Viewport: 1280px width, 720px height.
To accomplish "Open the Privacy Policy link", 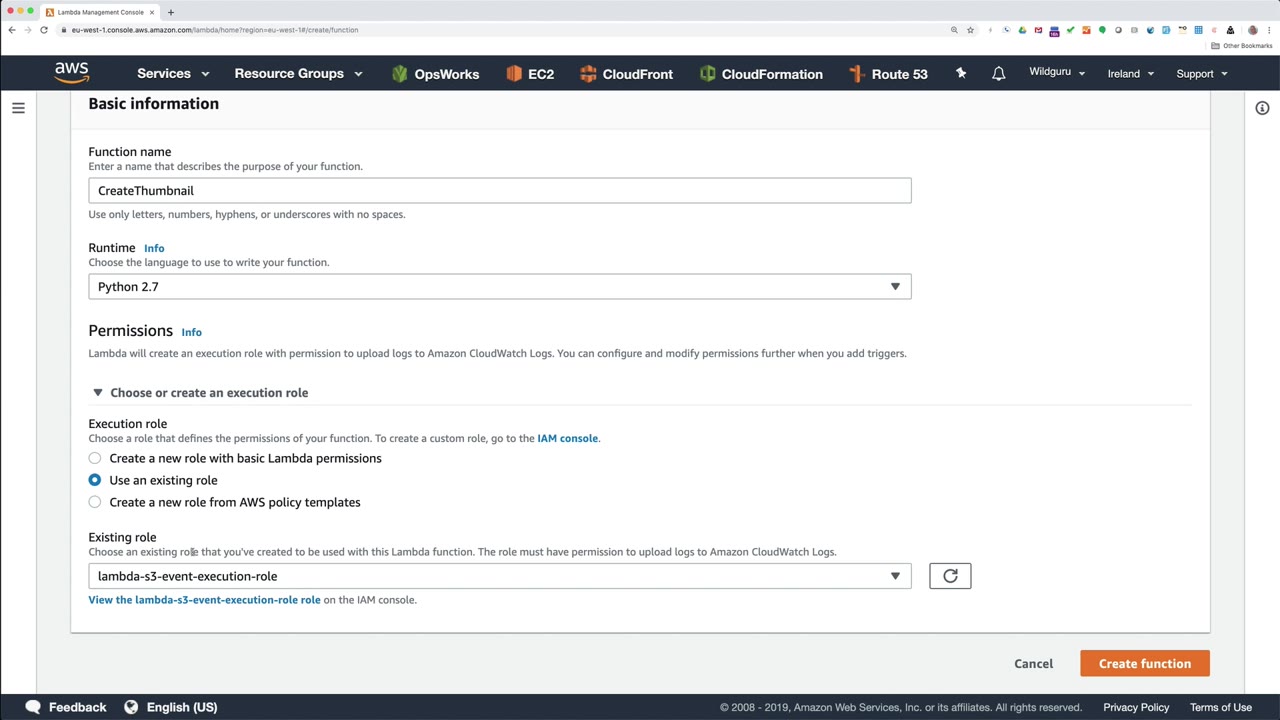I will tap(1136, 707).
